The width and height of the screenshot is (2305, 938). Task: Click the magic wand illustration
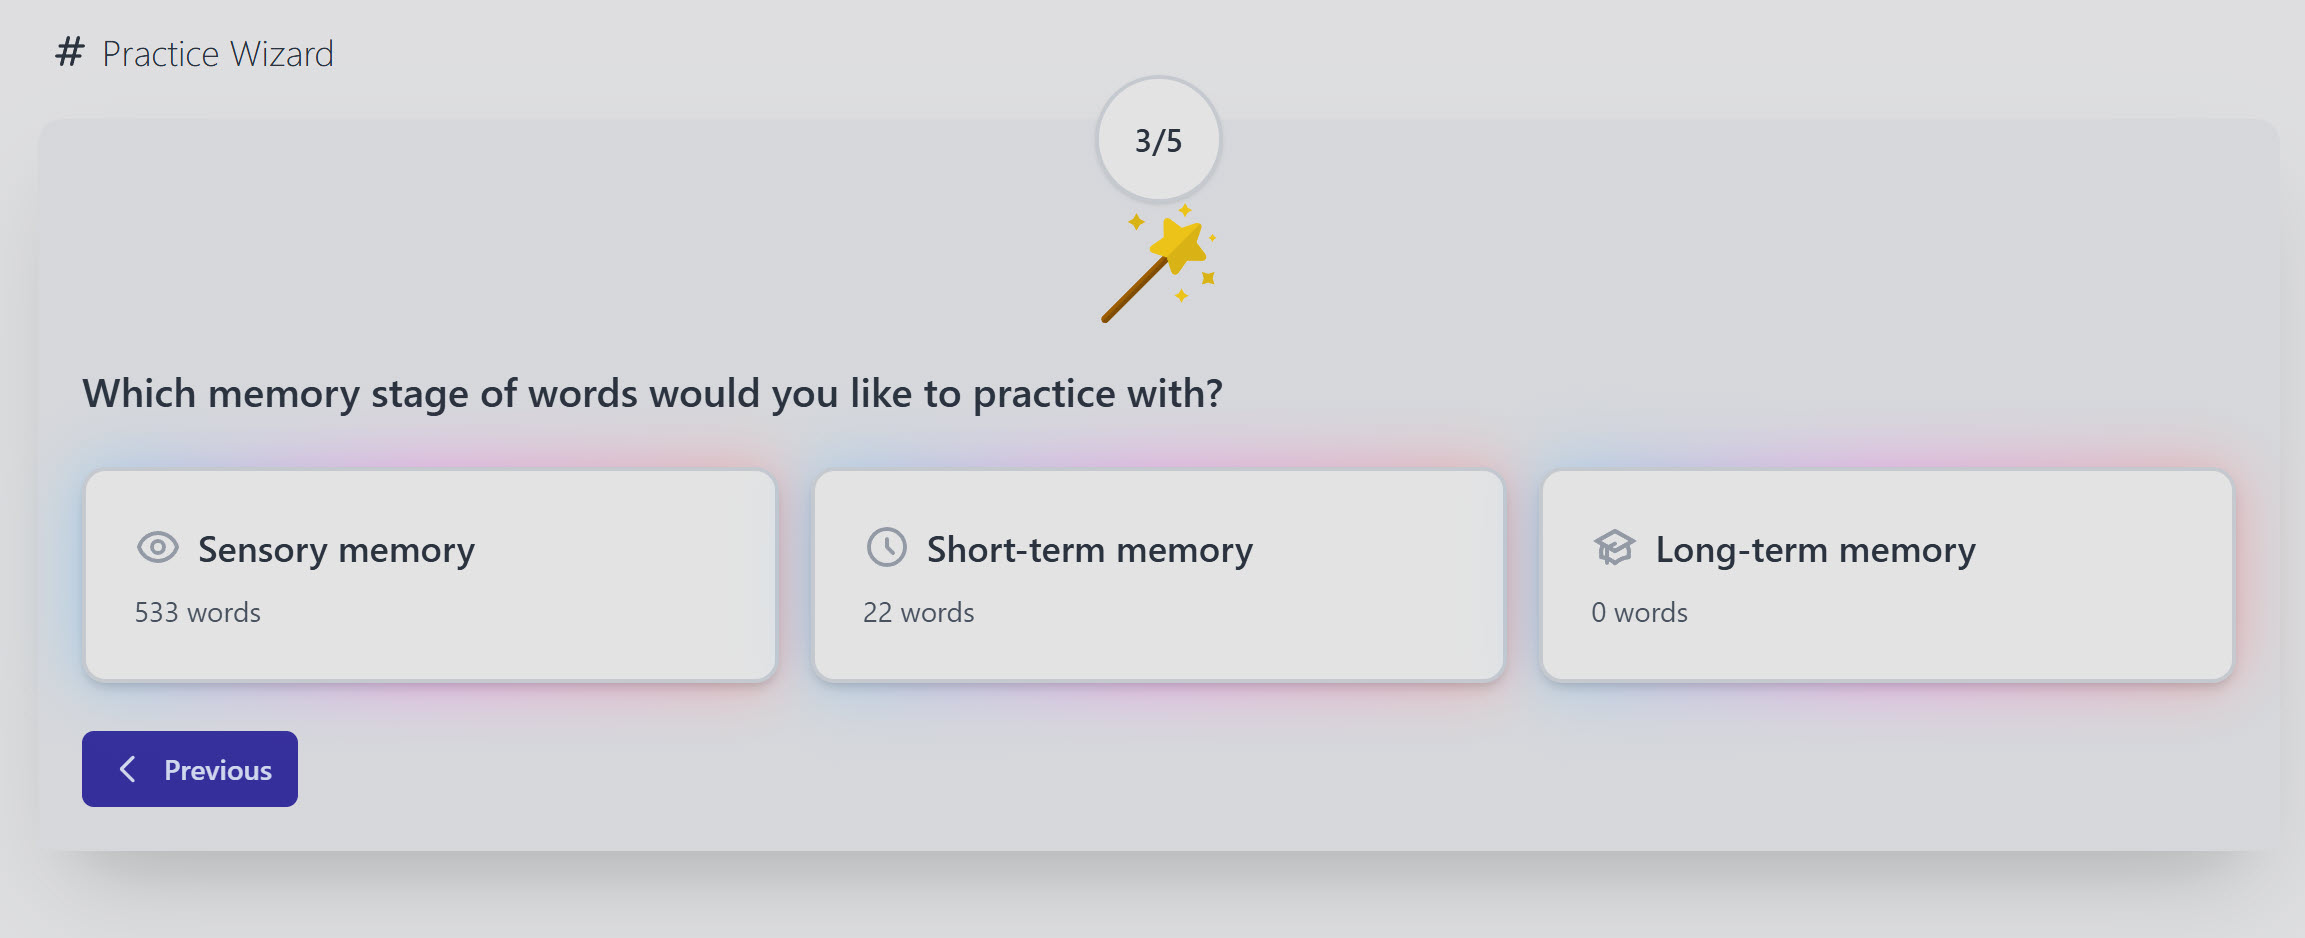point(1157,266)
